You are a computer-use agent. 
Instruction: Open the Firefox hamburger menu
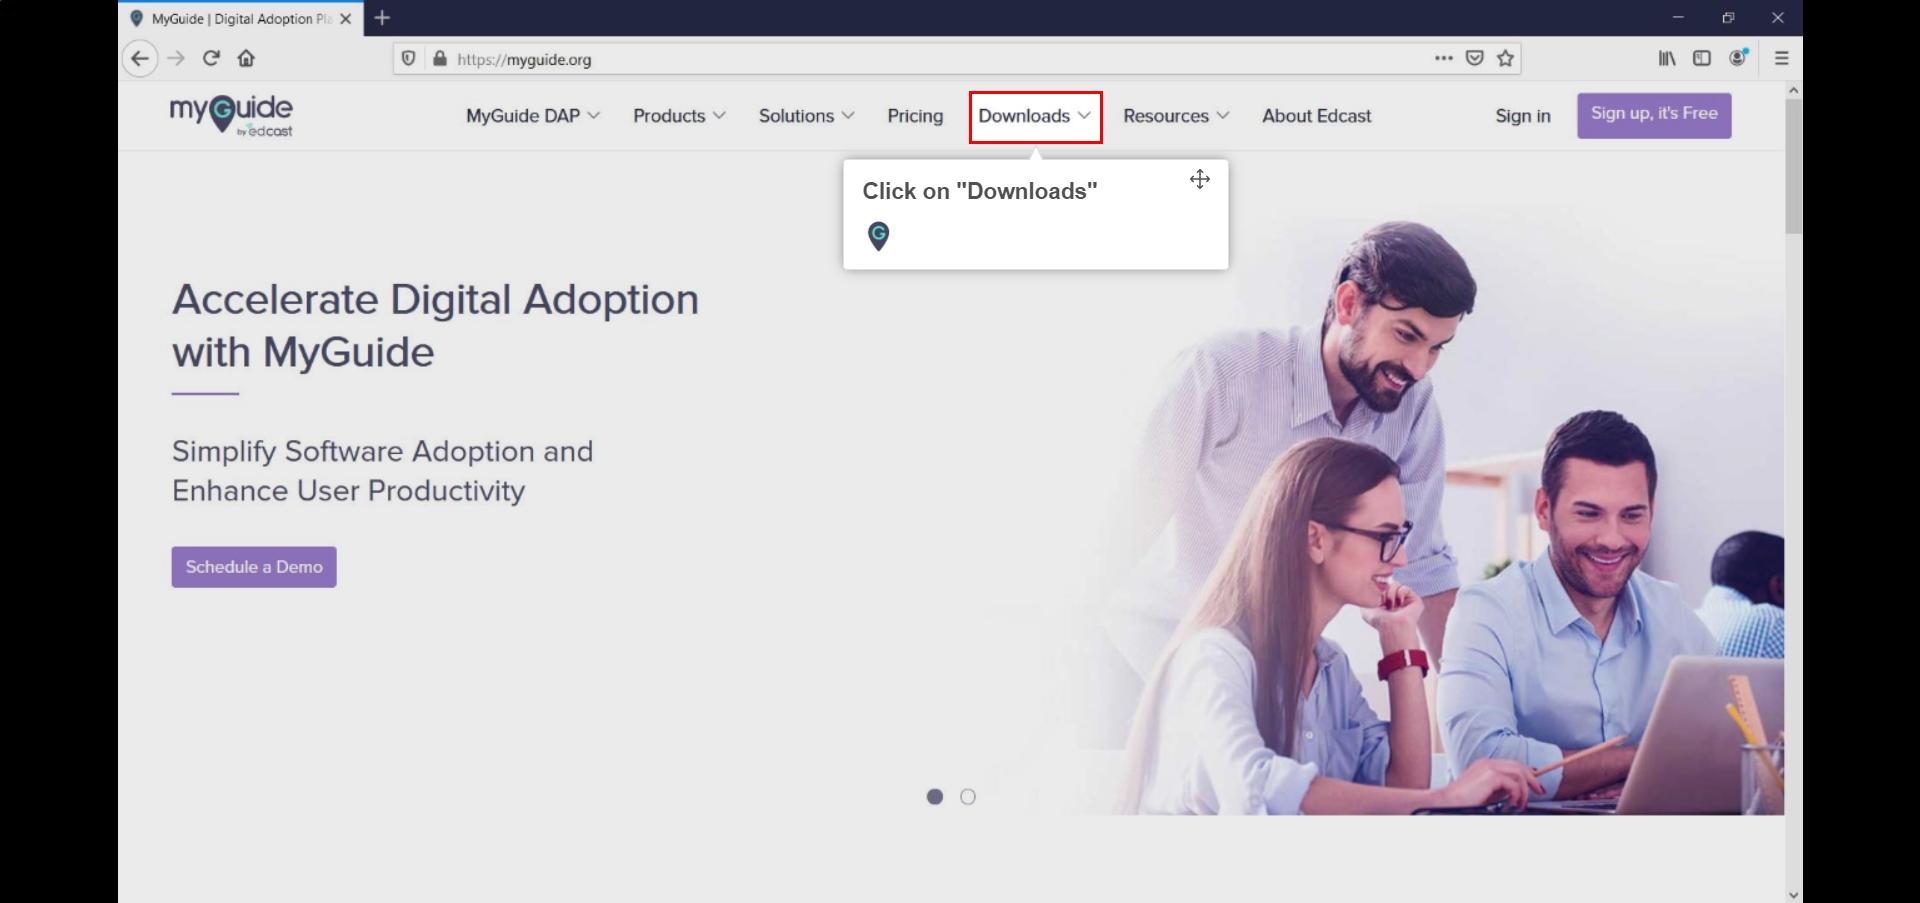[x=1781, y=59]
